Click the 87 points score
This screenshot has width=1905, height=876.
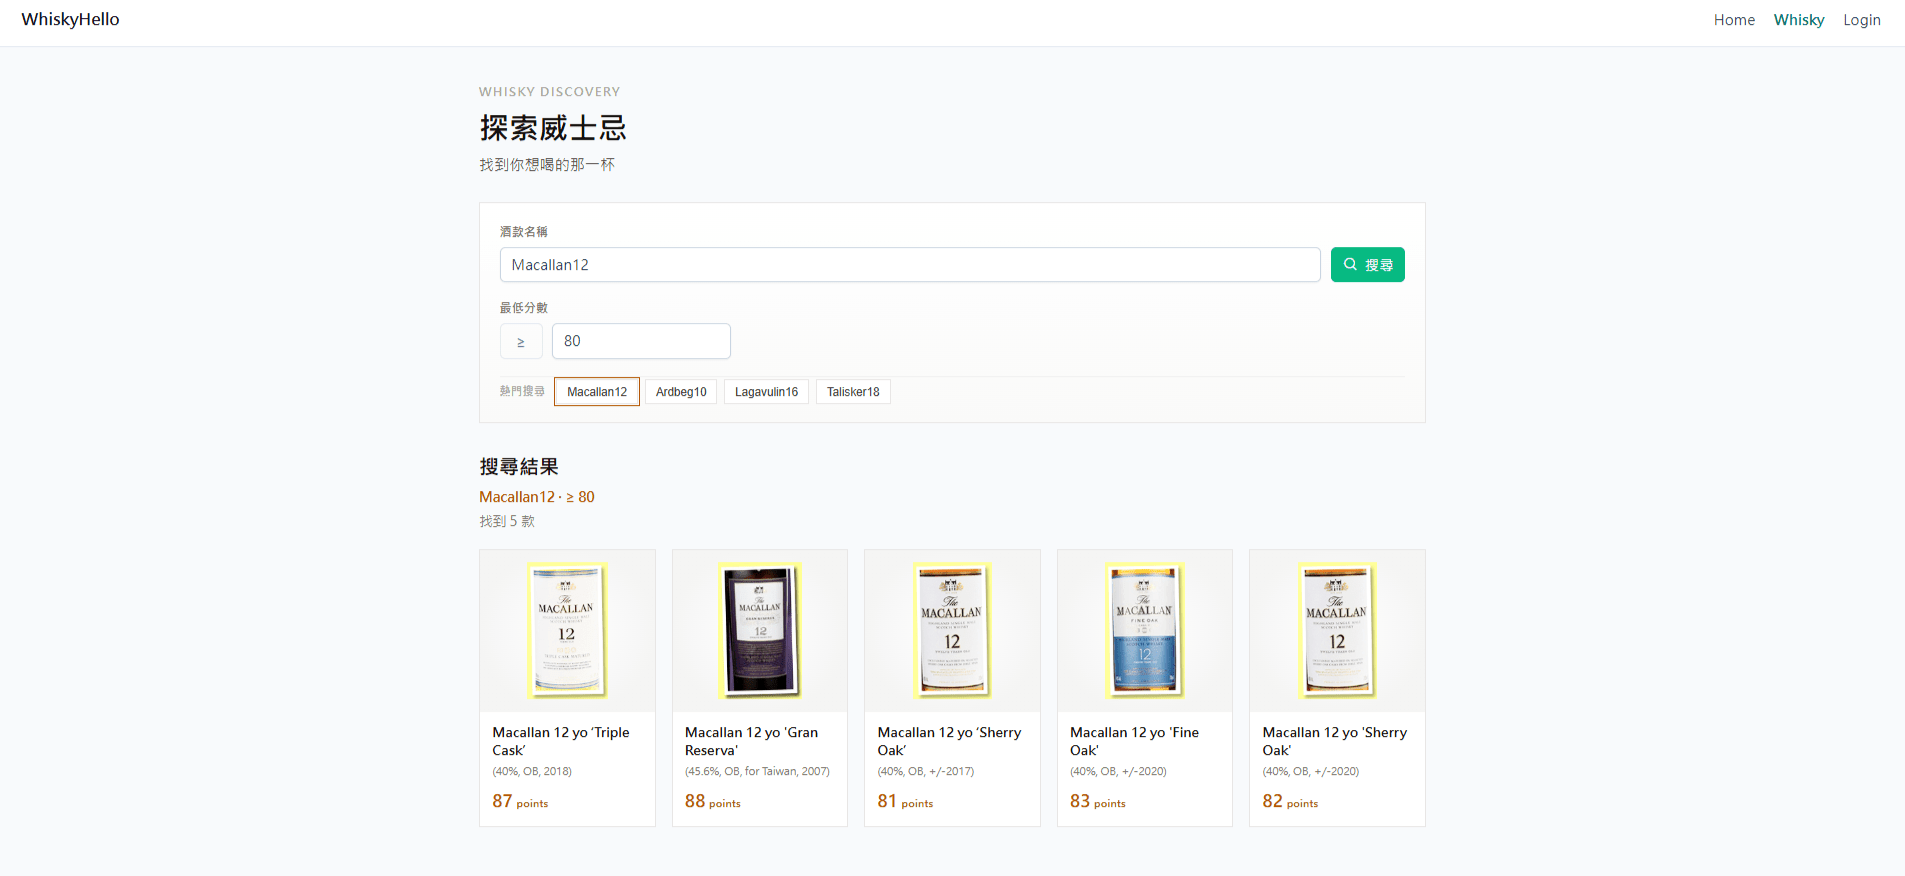(520, 801)
